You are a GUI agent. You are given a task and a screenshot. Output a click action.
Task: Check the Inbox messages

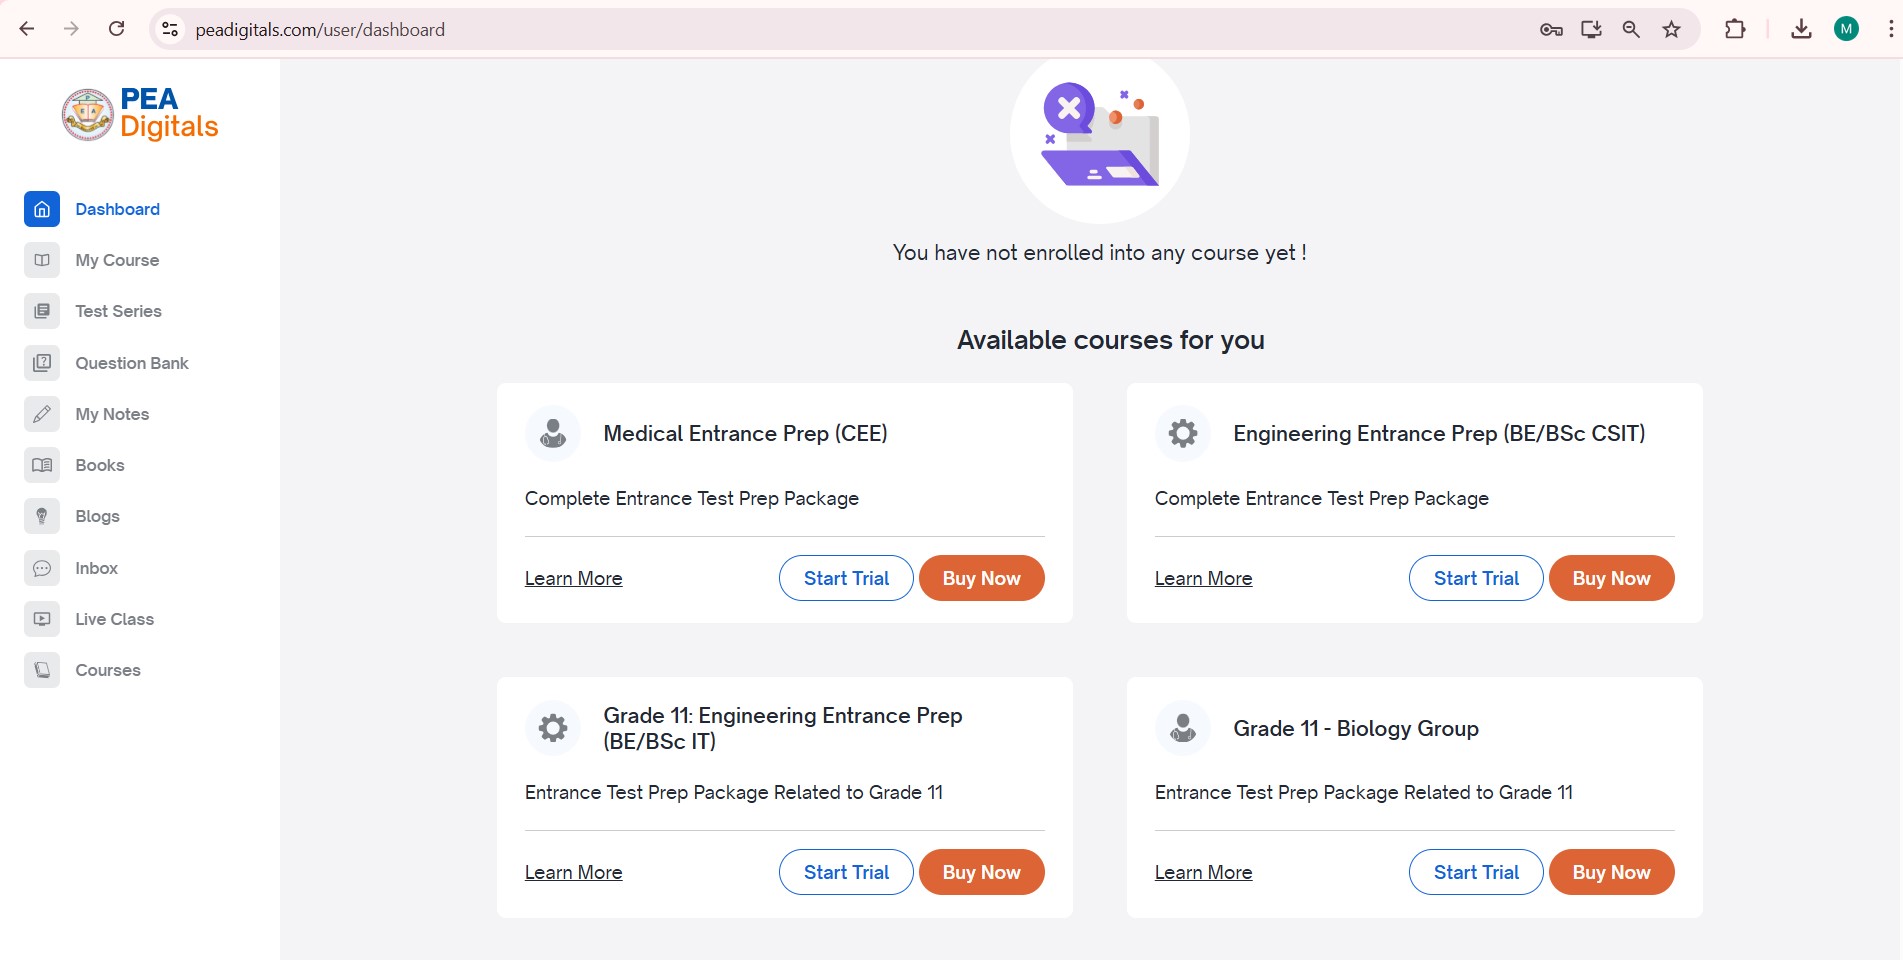(96, 568)
